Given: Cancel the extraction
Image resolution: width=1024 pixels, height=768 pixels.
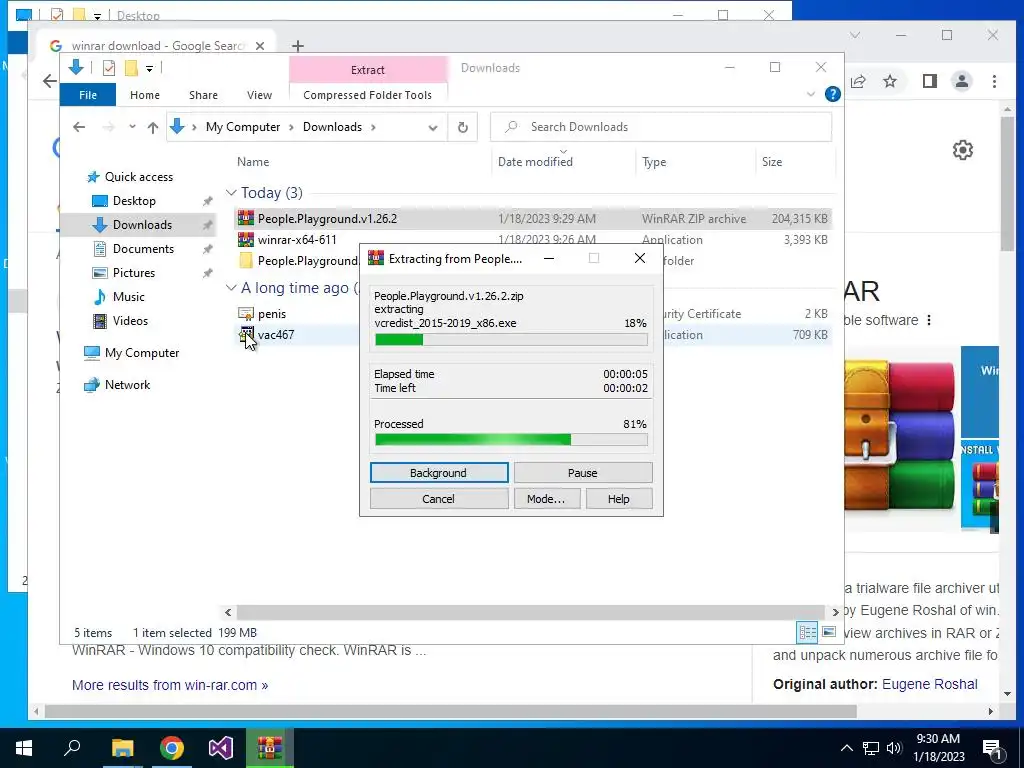Looking at the screenshot, I should click(439, 499).
